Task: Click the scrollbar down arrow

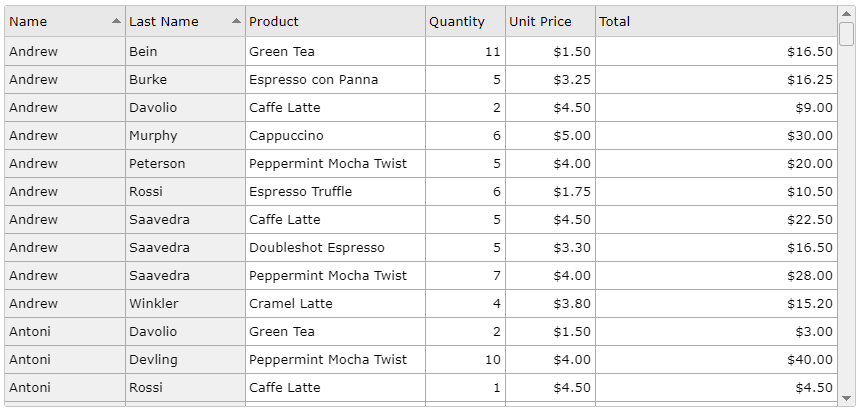Action: (x=846, y=398)
